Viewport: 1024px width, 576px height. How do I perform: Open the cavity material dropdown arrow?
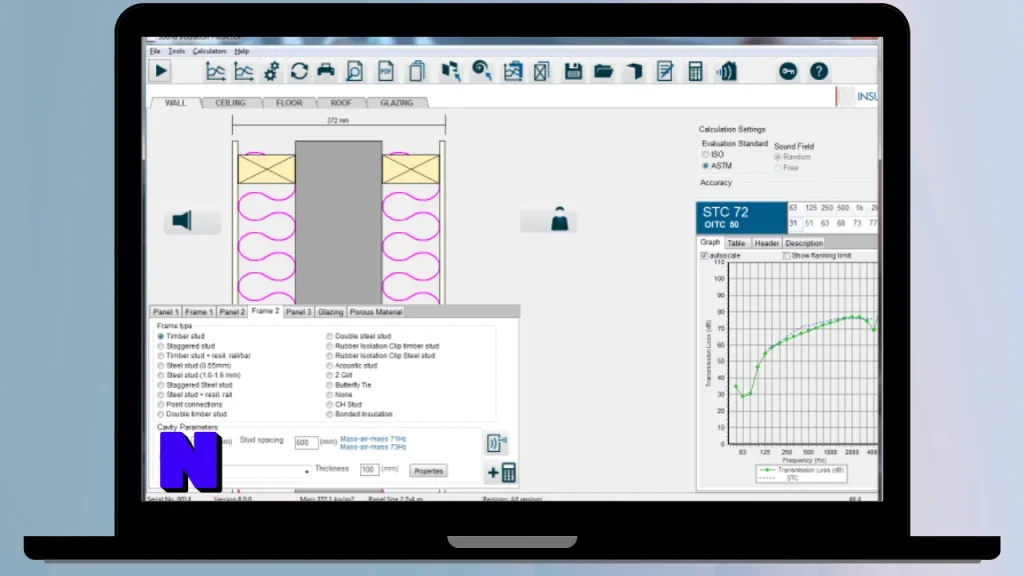point(306,472)
